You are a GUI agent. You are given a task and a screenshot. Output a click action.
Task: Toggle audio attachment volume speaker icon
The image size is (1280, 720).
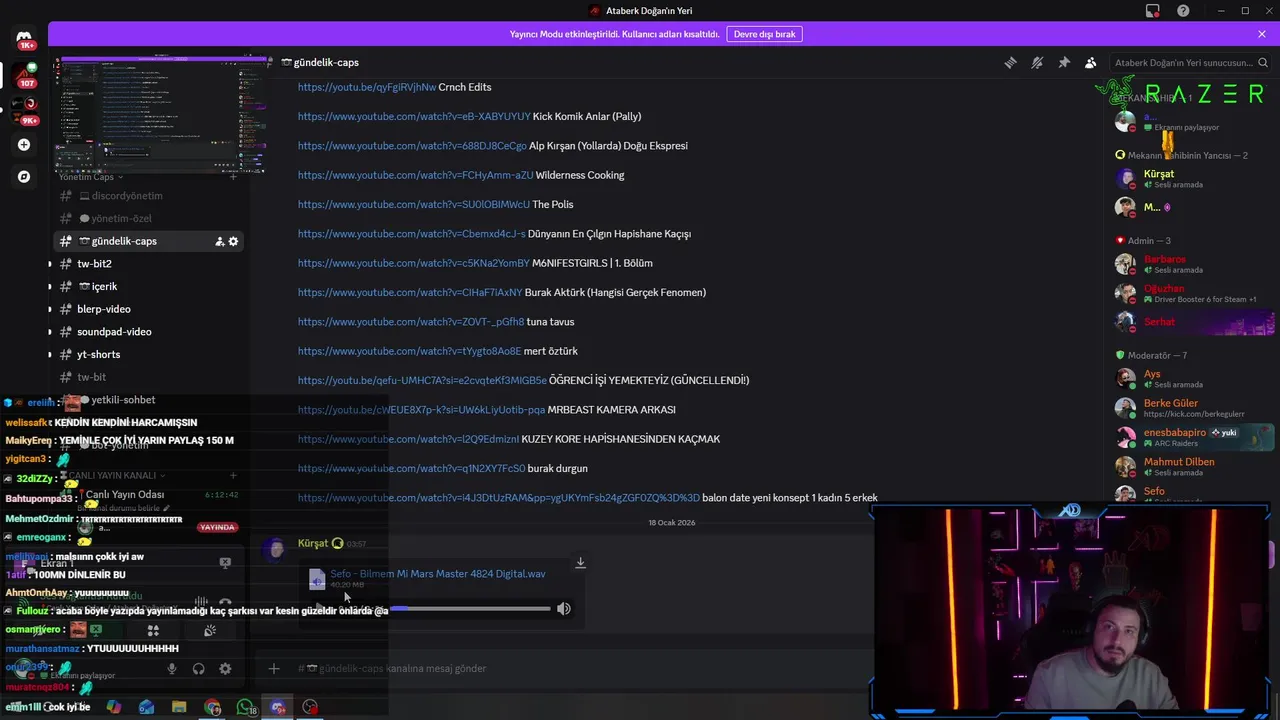point(564,608)
